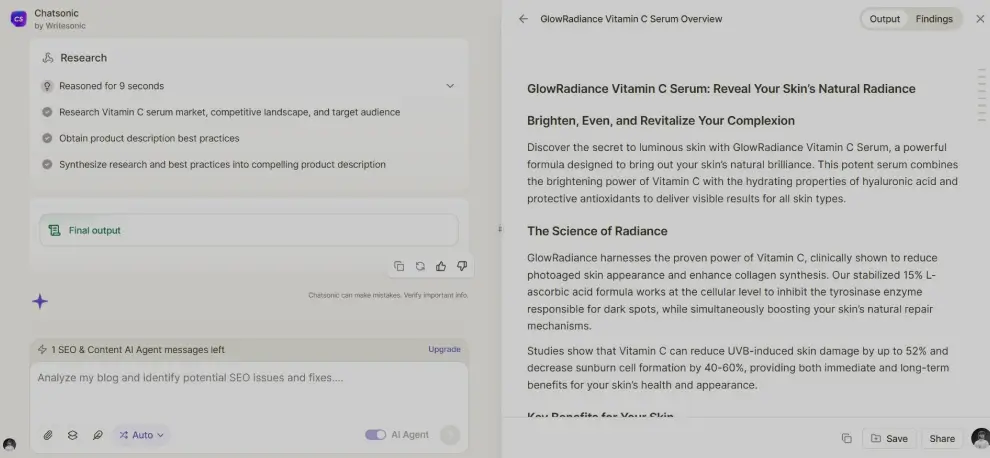Screen dimensions: 990x458
Task: Open the Chatsonic logo icon
Action: click(x=18, y=19)
